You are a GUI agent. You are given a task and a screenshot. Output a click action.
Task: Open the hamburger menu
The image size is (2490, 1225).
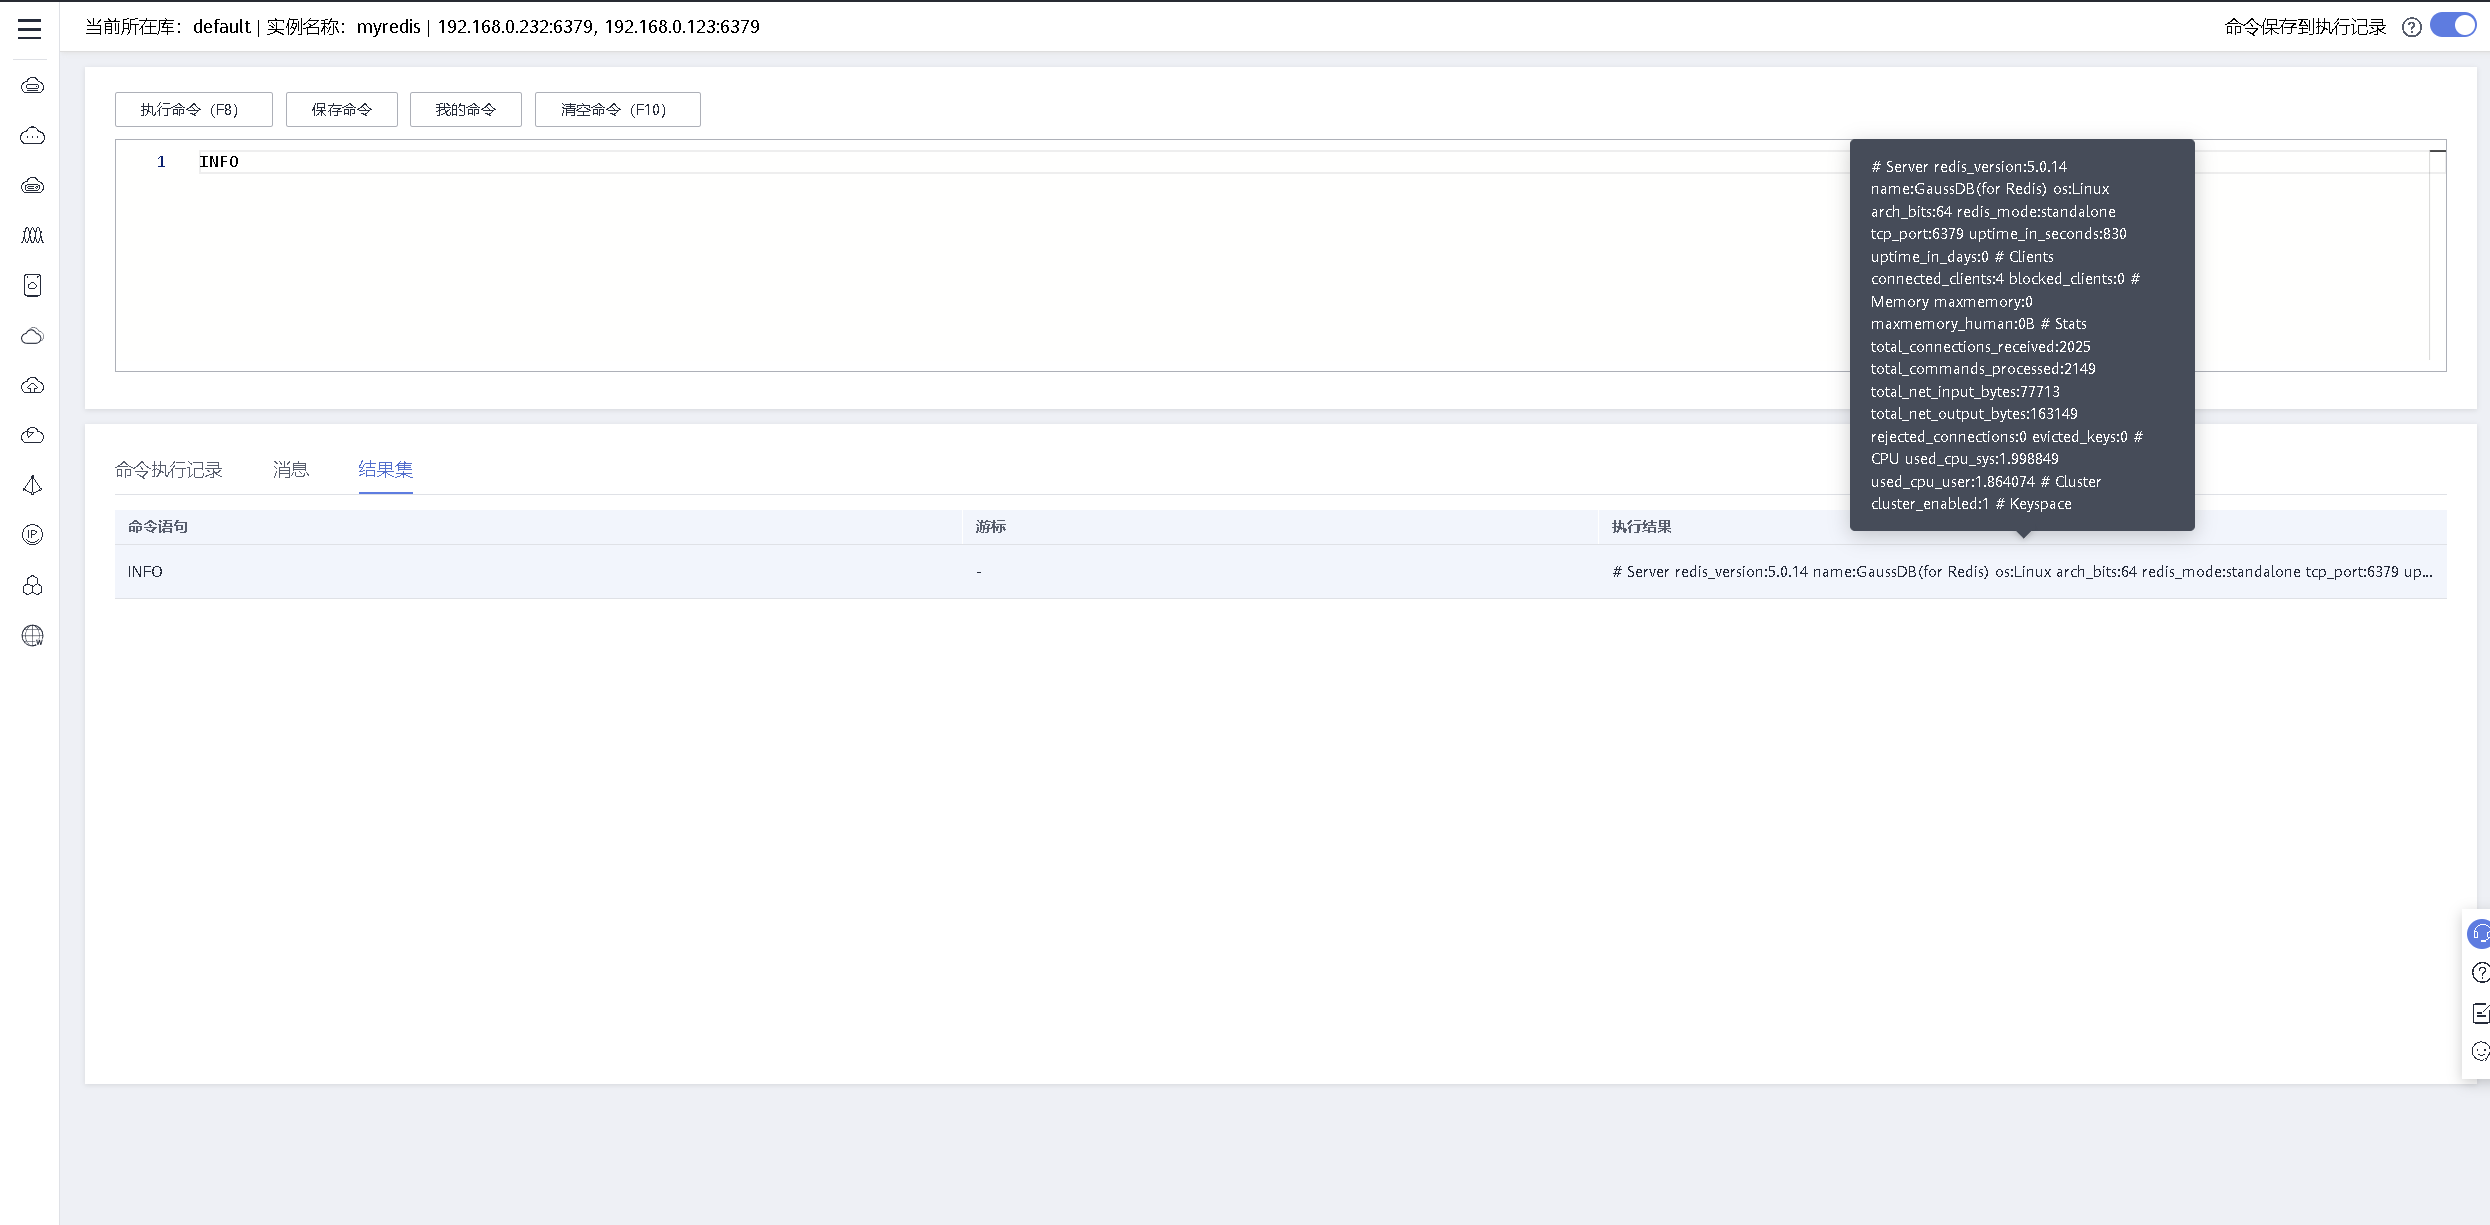[x=30, y=28]
